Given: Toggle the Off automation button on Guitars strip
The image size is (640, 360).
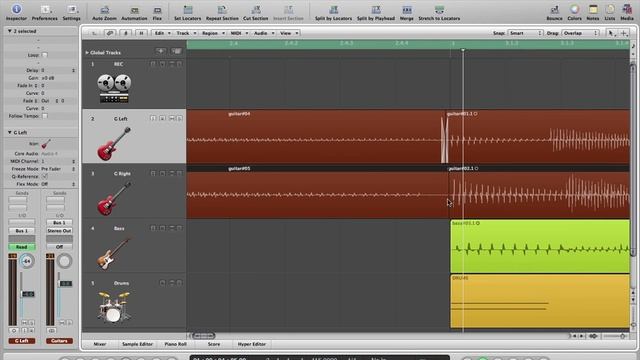Looking at the screenshot, I should pos(59,247).
